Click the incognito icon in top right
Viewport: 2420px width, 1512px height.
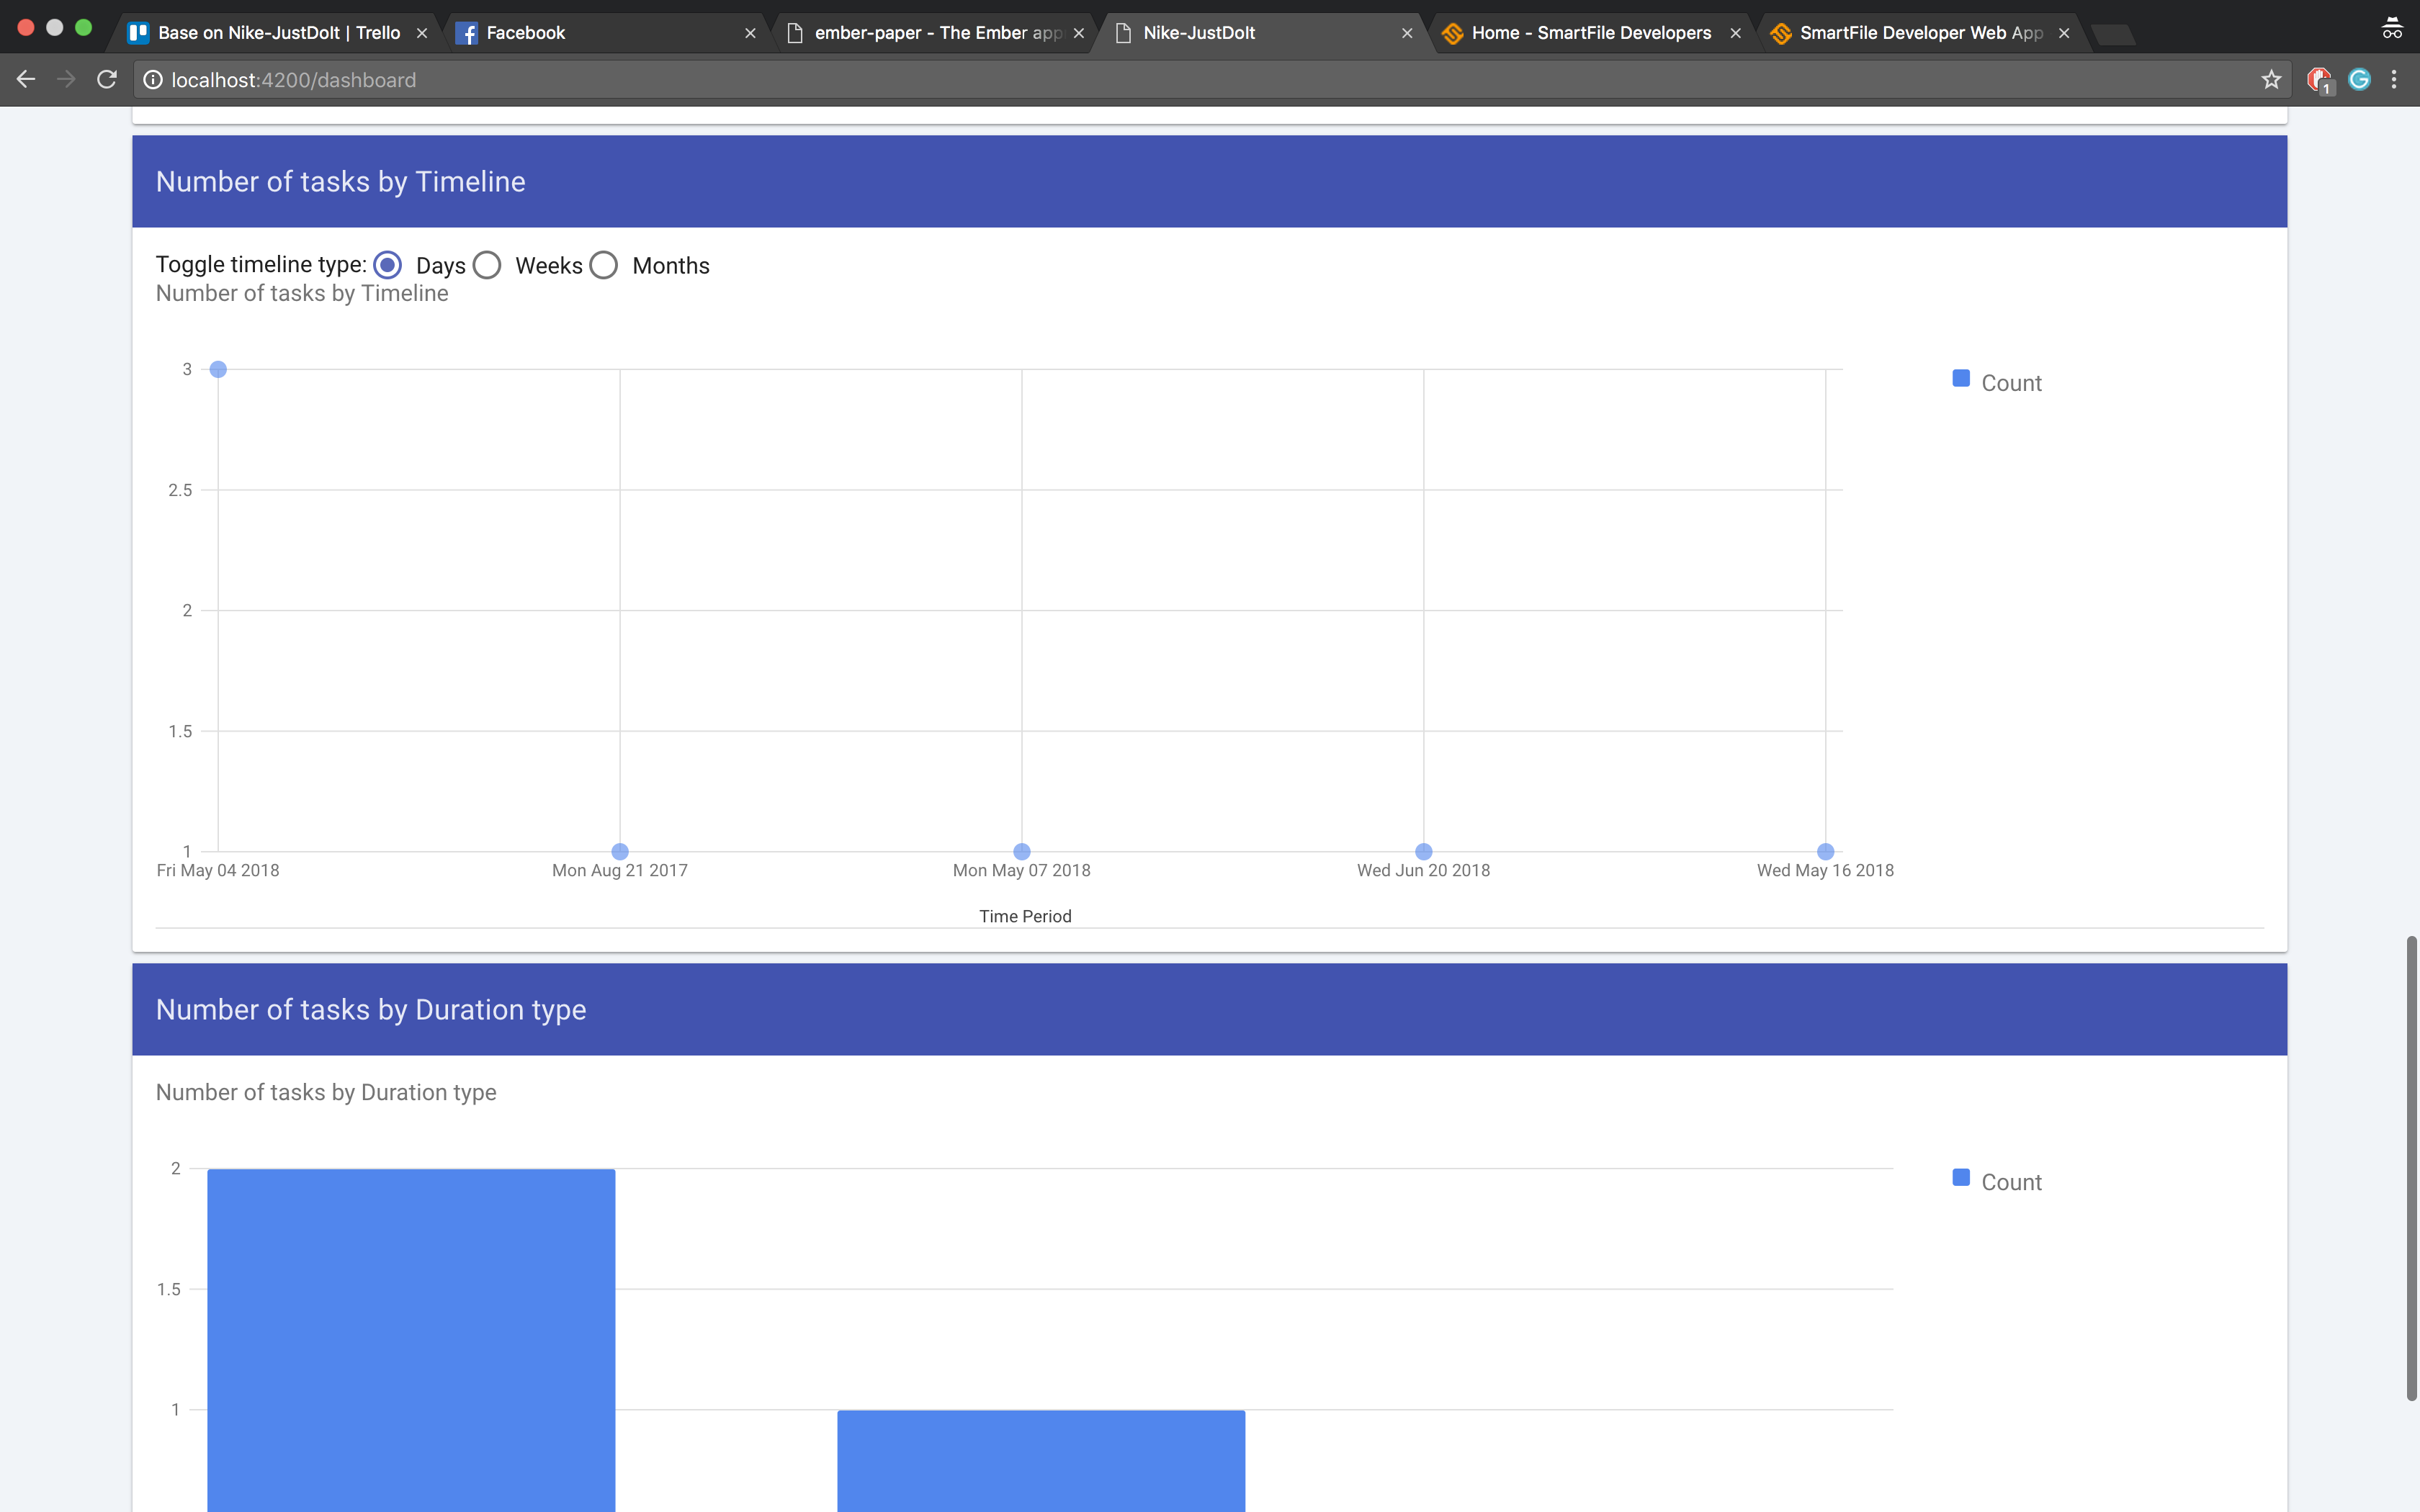tap(2392, 29)
